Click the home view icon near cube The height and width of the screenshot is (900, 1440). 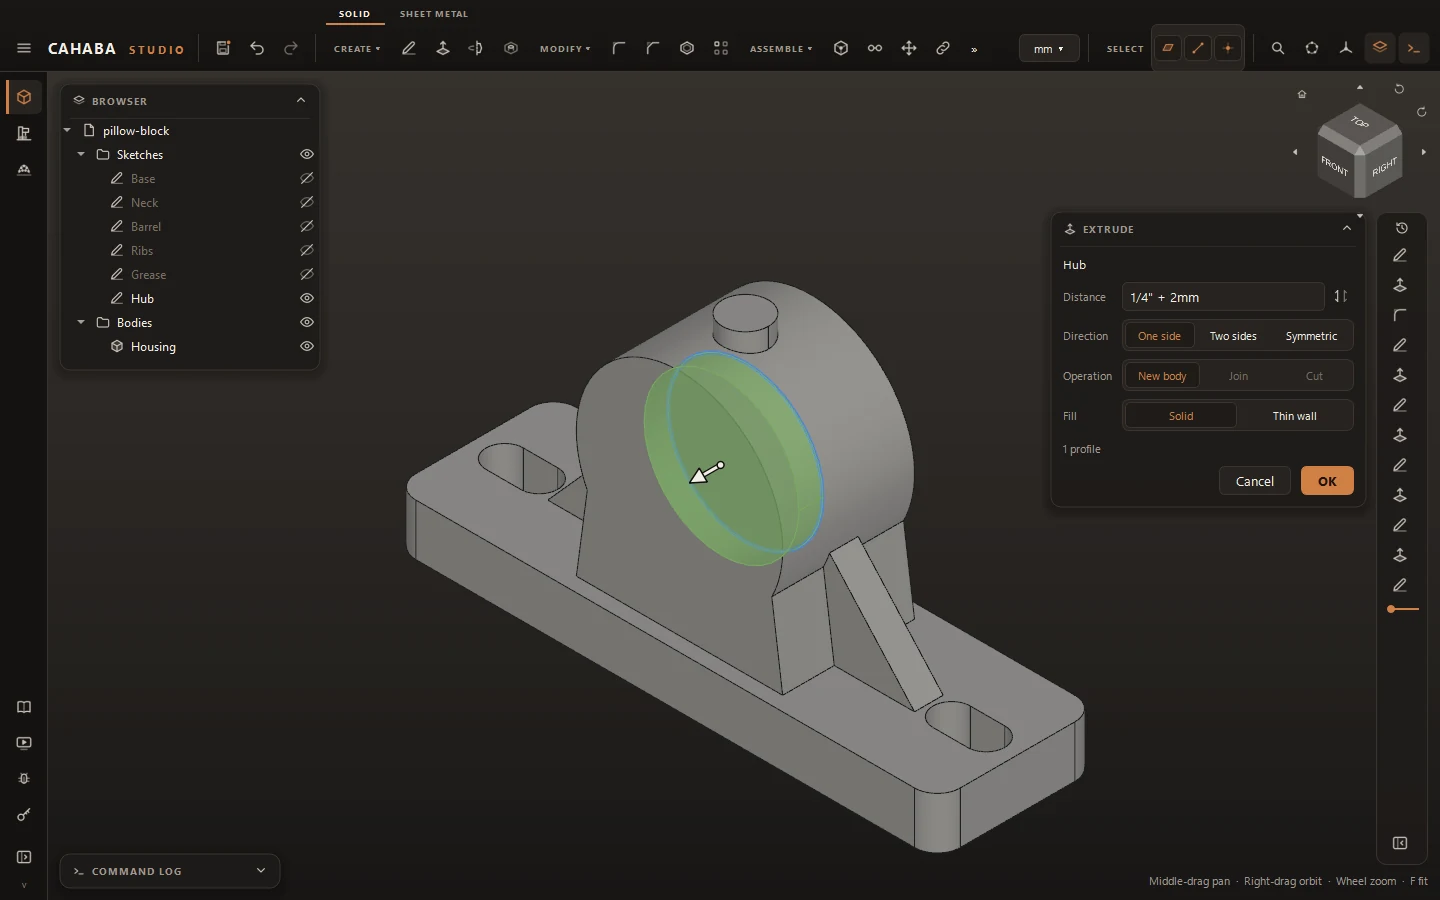click(1302, 94)
